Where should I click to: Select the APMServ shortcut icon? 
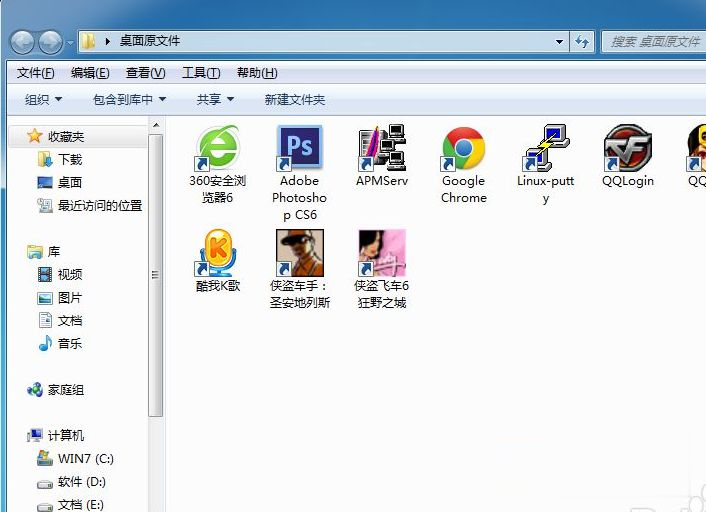[382, 148]
